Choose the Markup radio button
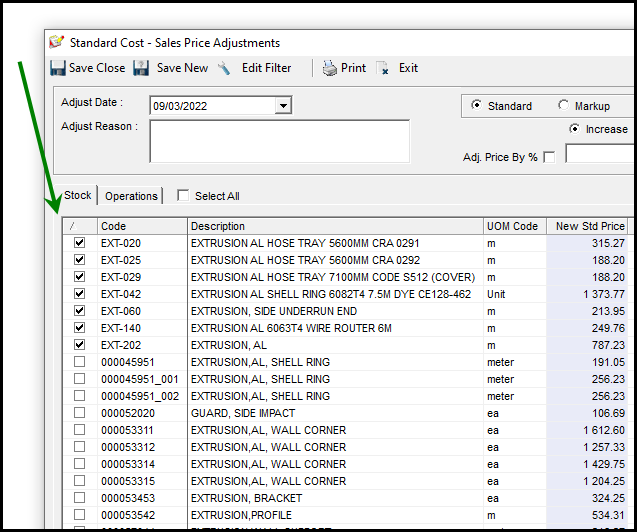This screenshot has height=532, width=637. coord(562,106)
